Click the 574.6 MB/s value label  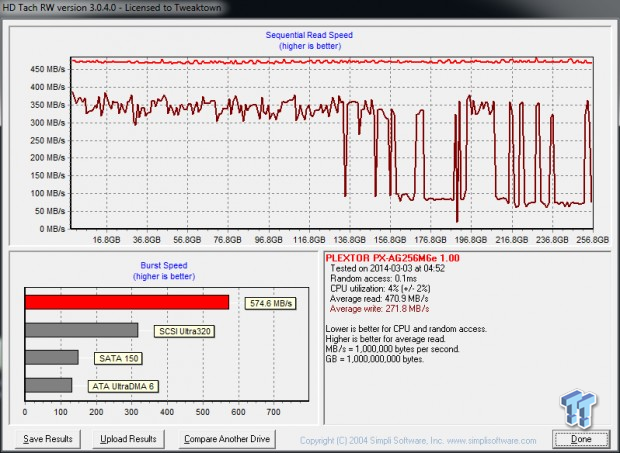point(270,303)
